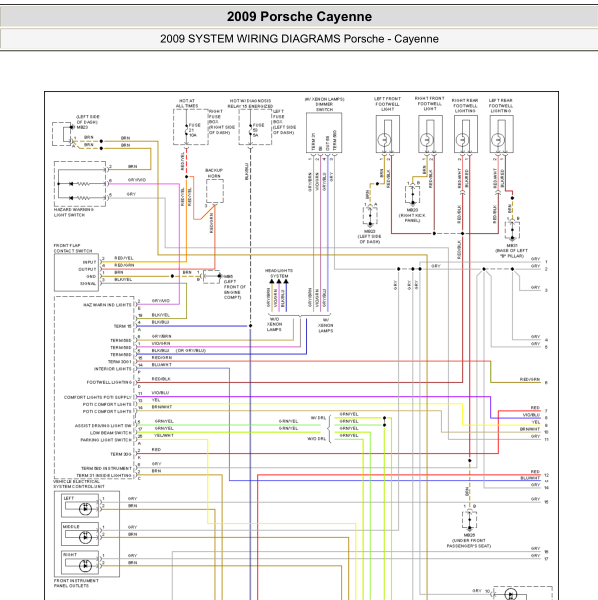Click the "W/O DRL" label
This screenshot has width=598, height=600.
point(316,439)
